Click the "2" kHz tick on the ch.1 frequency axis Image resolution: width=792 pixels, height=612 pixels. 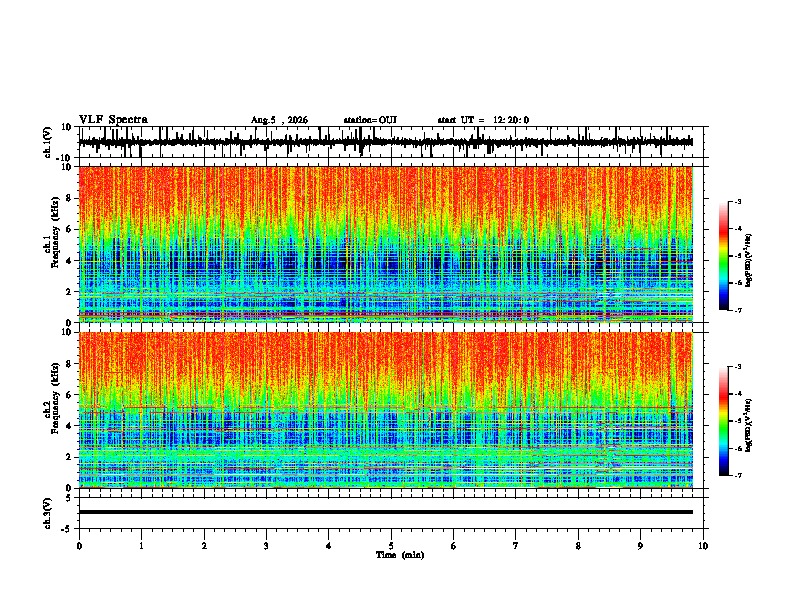[x=69, y=292]
